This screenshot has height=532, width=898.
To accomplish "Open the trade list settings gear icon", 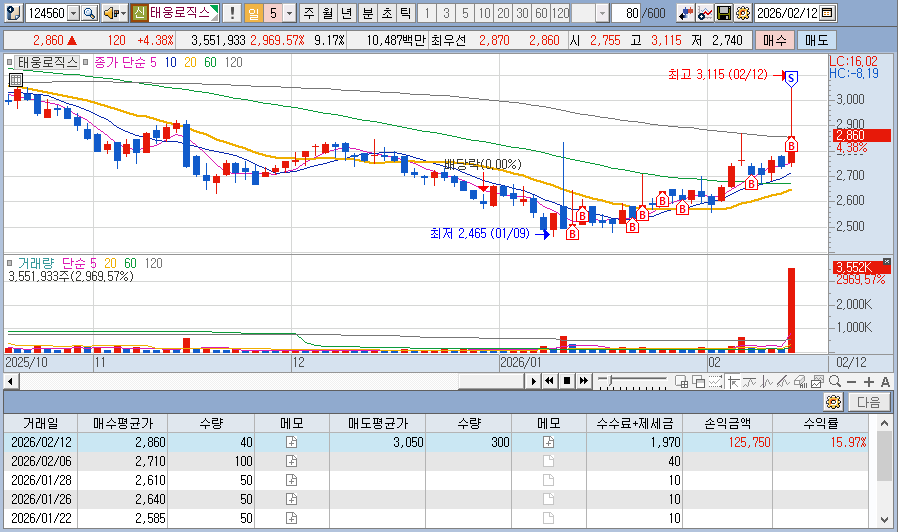I will pyautogui.click(x=833, y=402).
